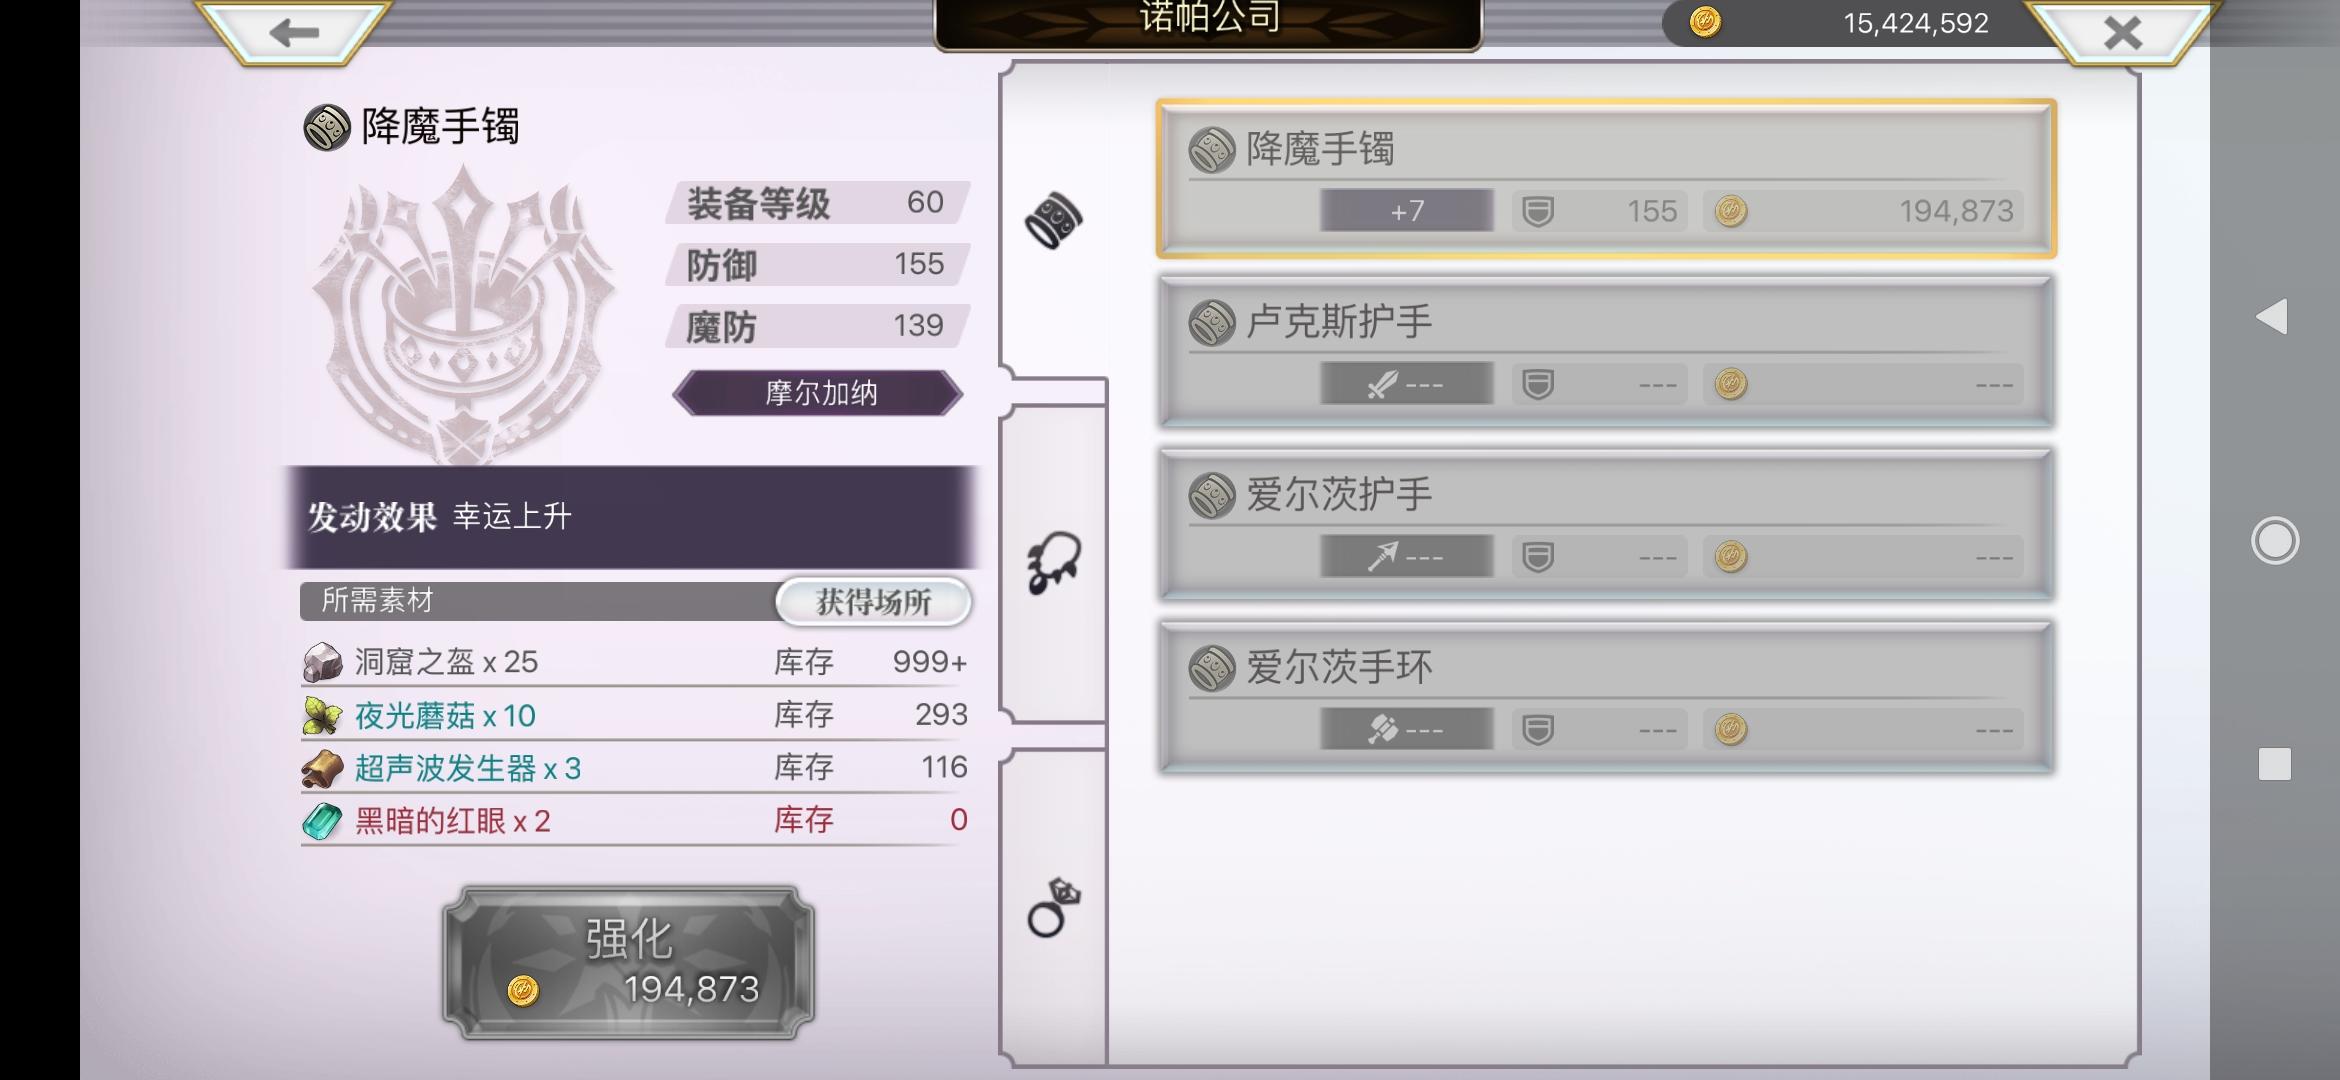
Task: Tap 黑暗的红眼 green gem icon
Action: pos(322,821)
